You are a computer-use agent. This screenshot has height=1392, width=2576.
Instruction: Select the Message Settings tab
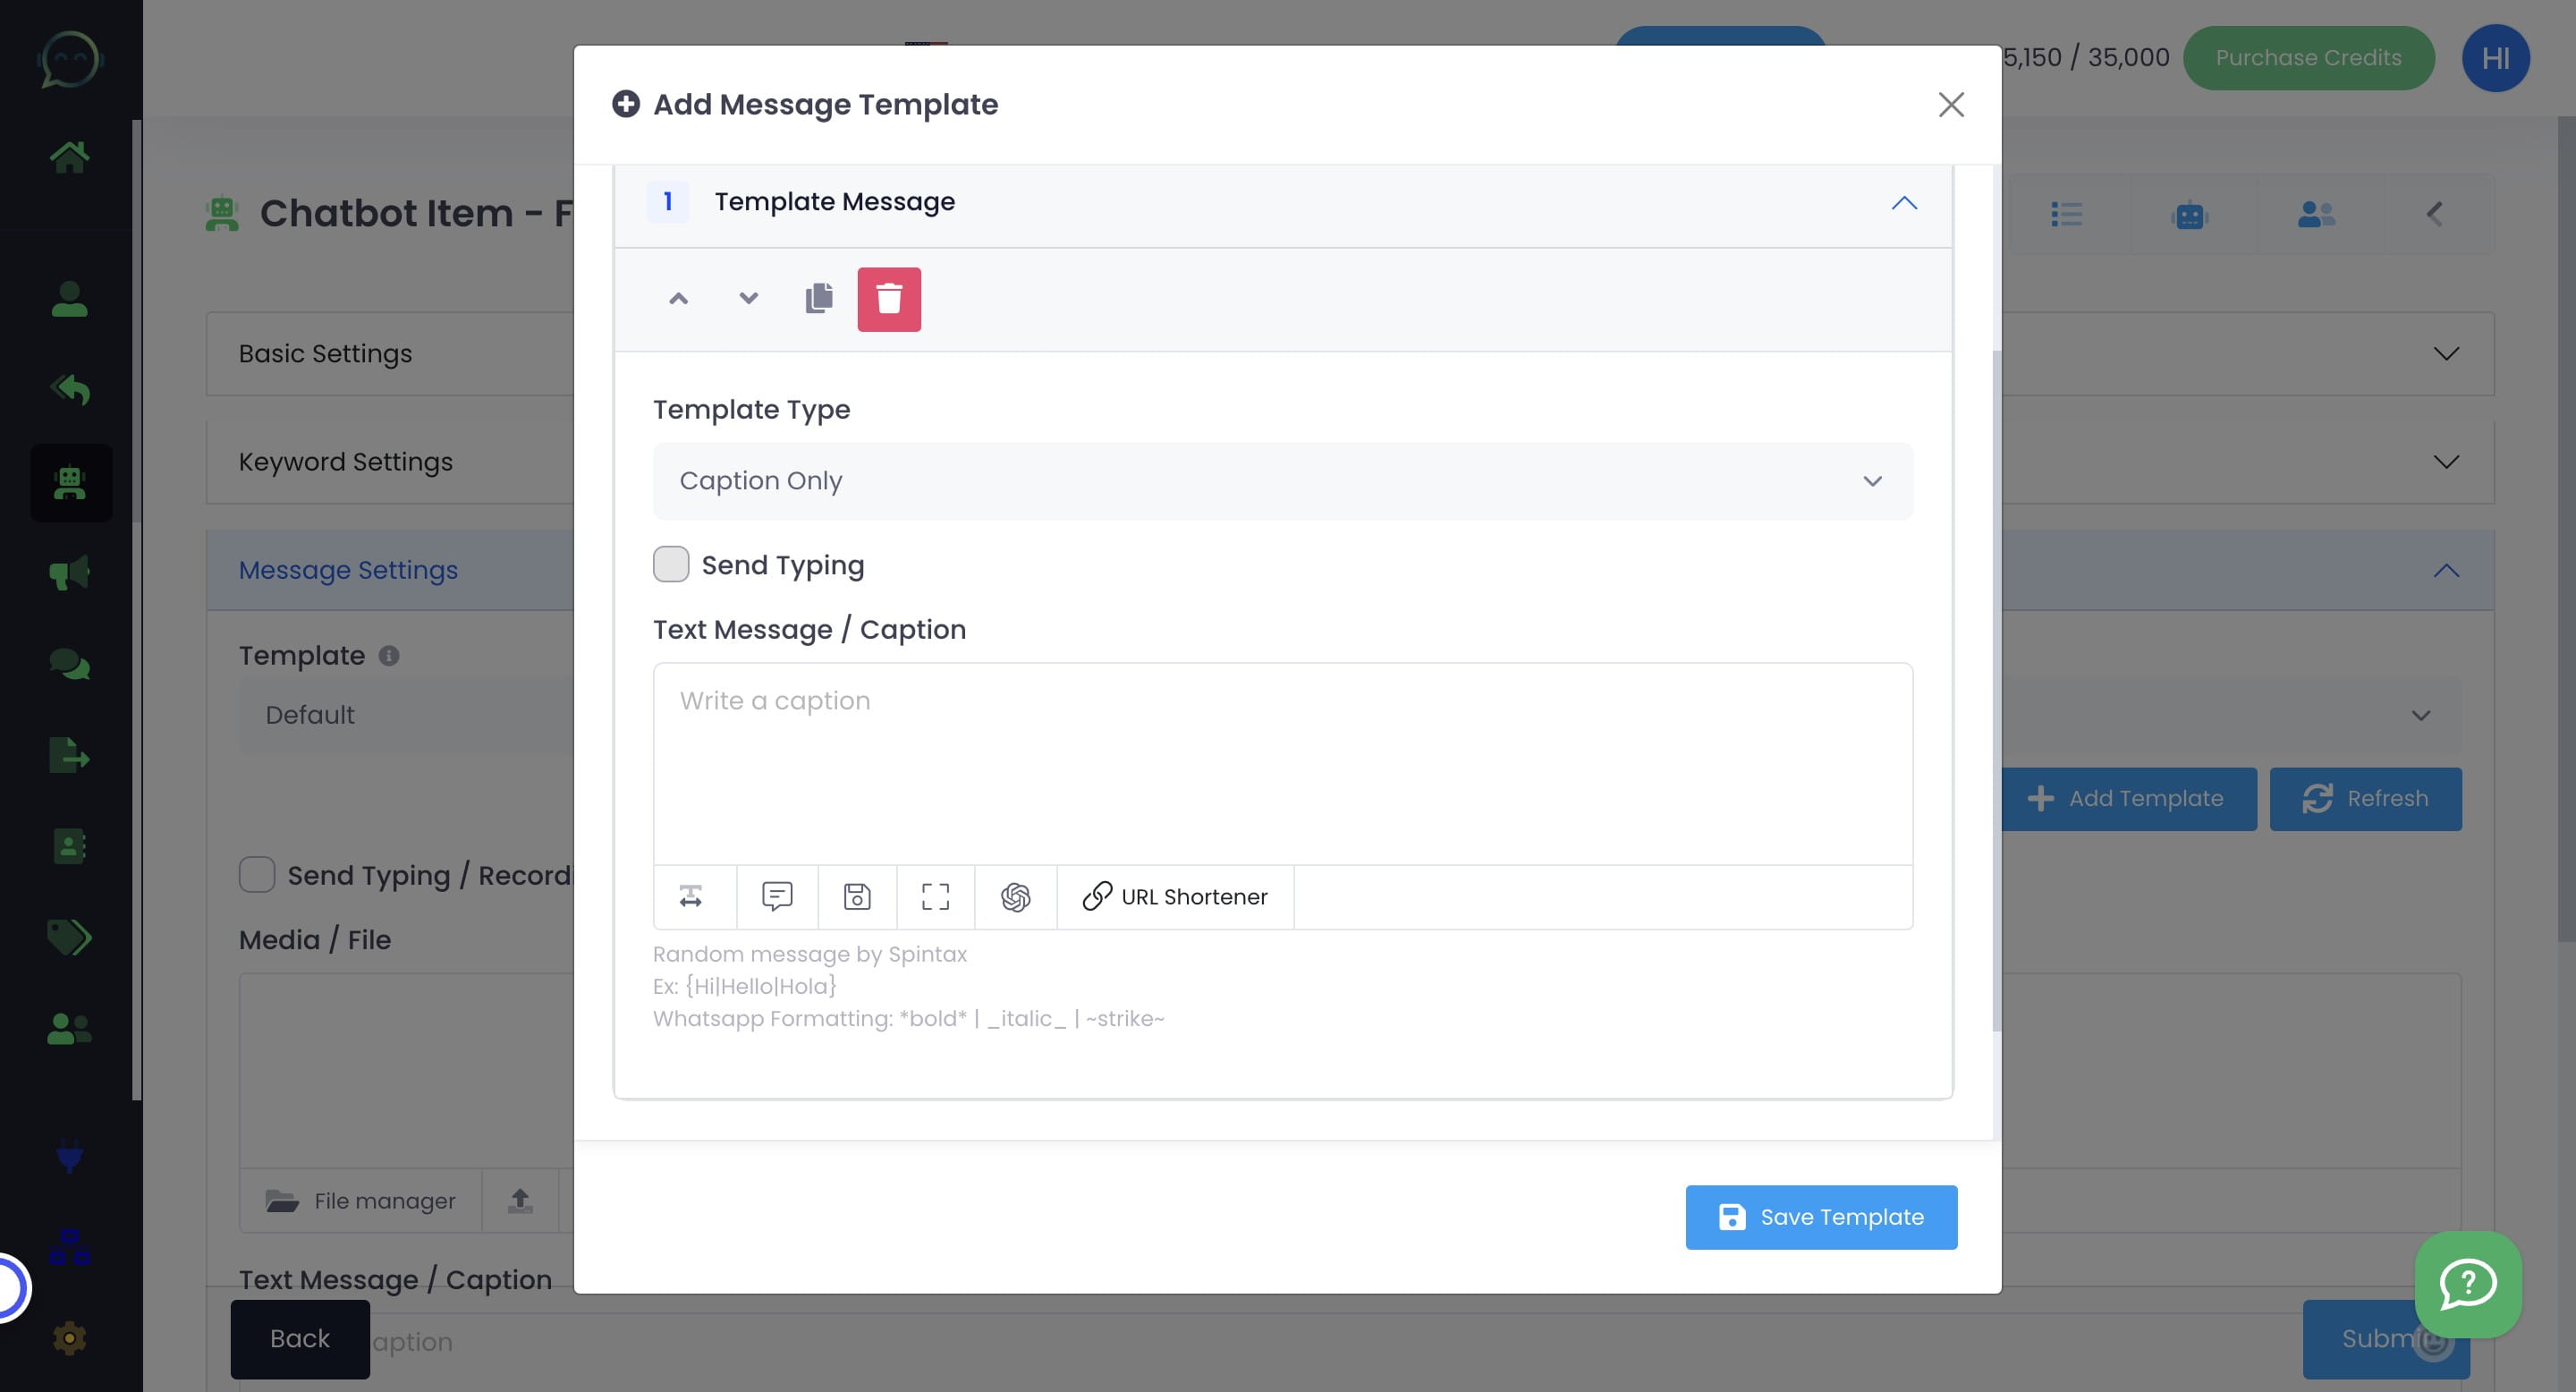point(348,569)
